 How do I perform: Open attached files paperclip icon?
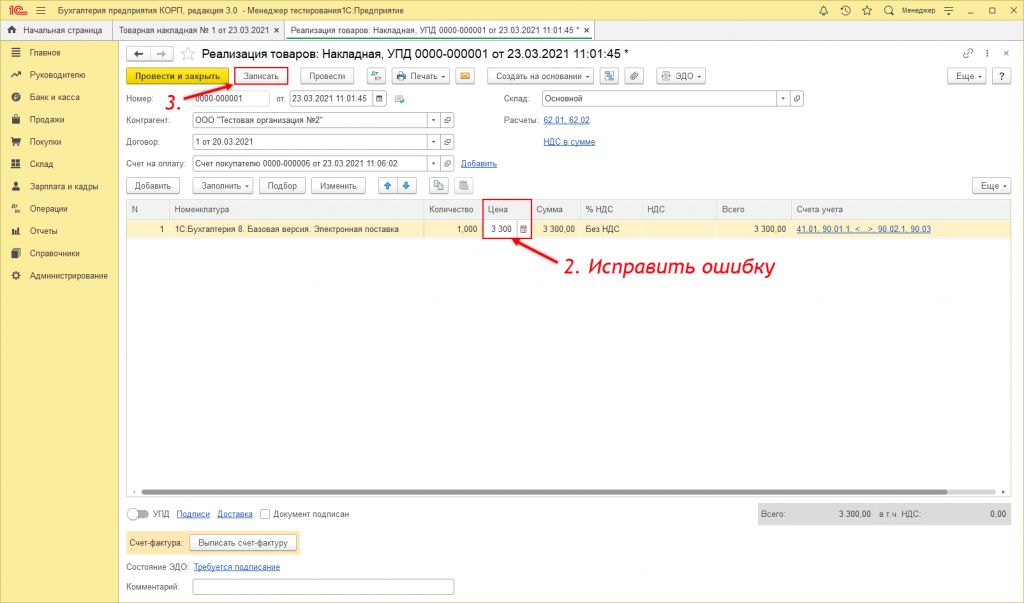click(x=634, y=76)
